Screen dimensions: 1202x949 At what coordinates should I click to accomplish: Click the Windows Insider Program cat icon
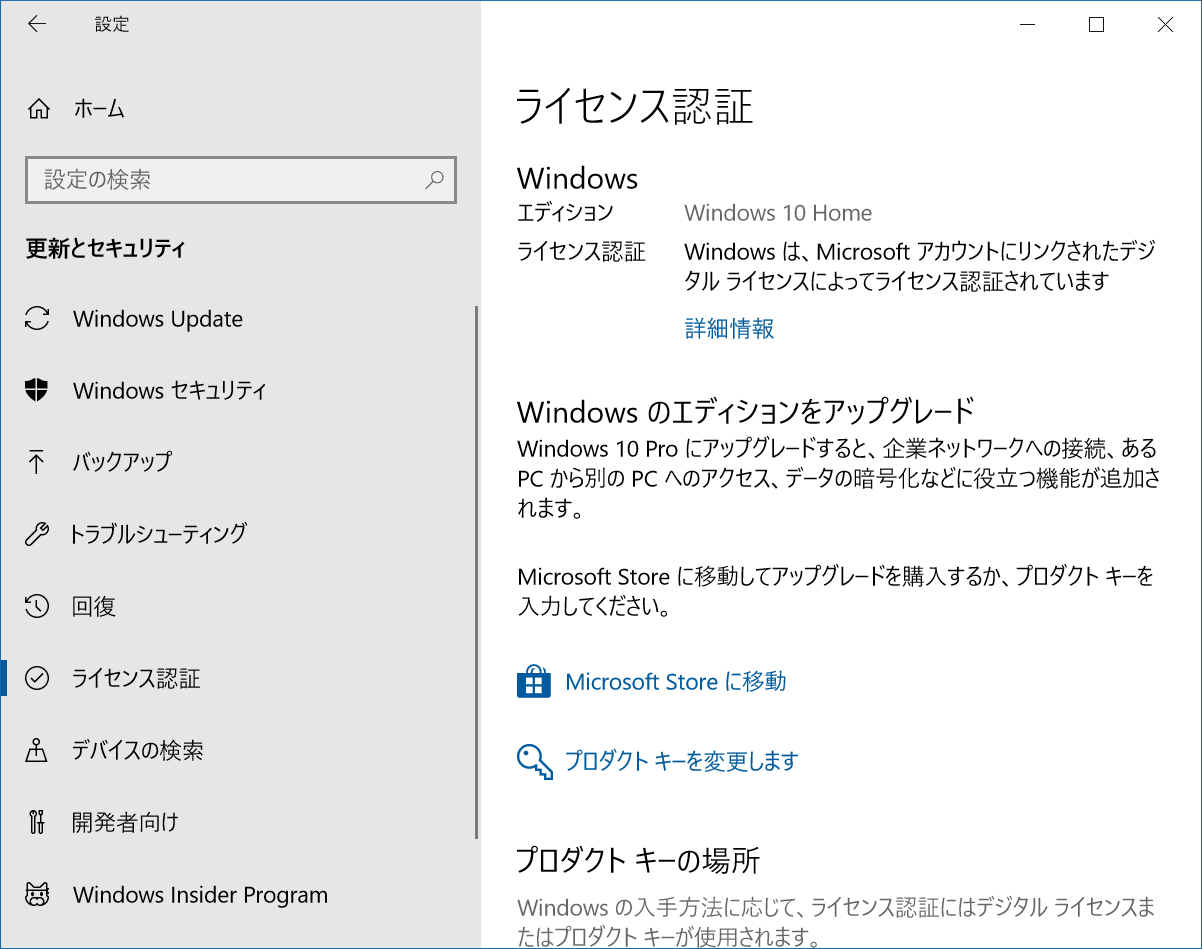pos(37,894)
